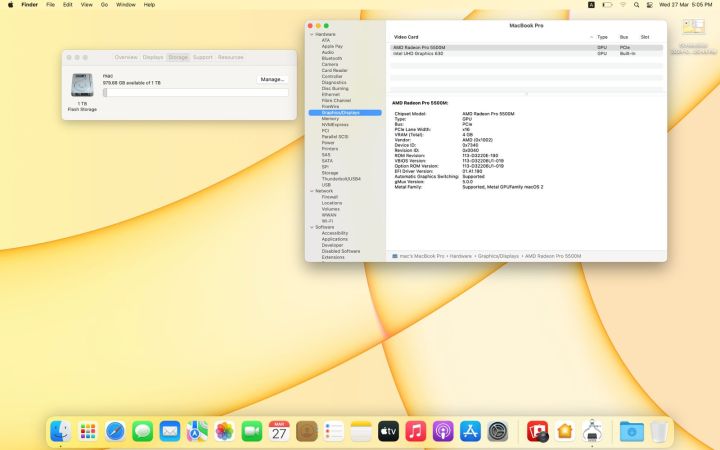Open System Information dock icon
Viewport: 720px width, 450px height.
[592, 431]
